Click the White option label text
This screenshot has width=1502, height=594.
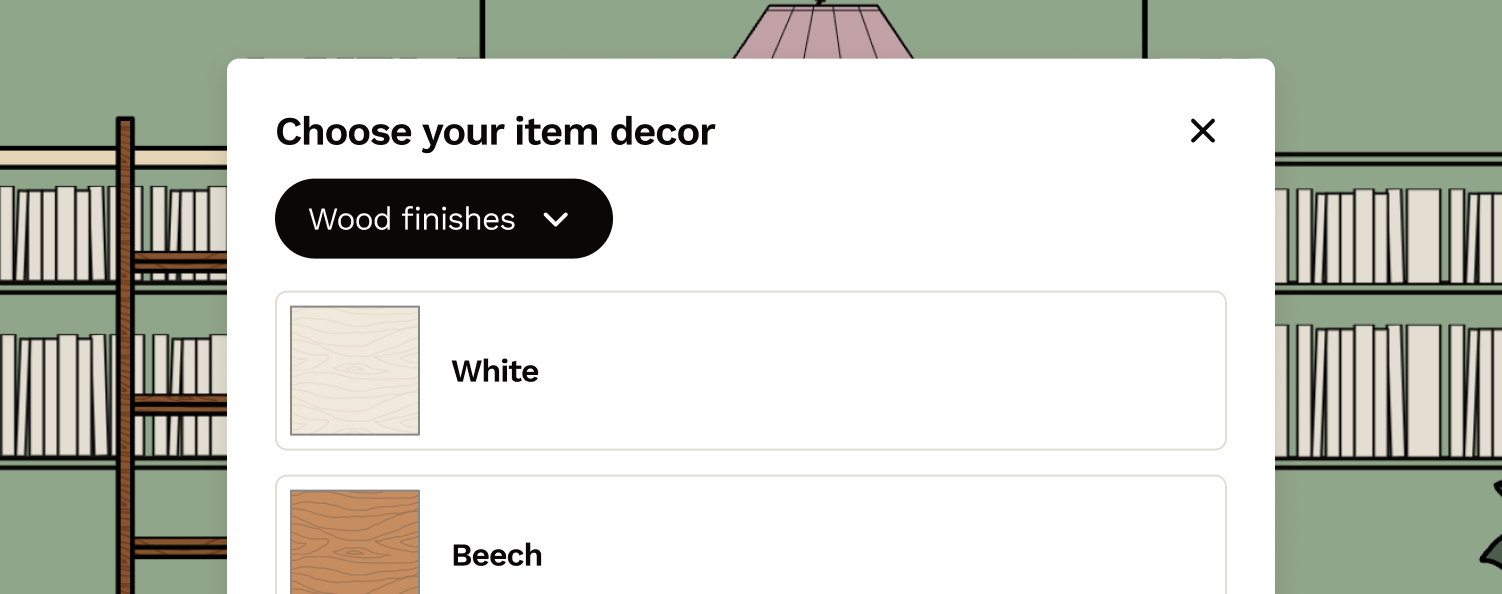pos(494,371)
